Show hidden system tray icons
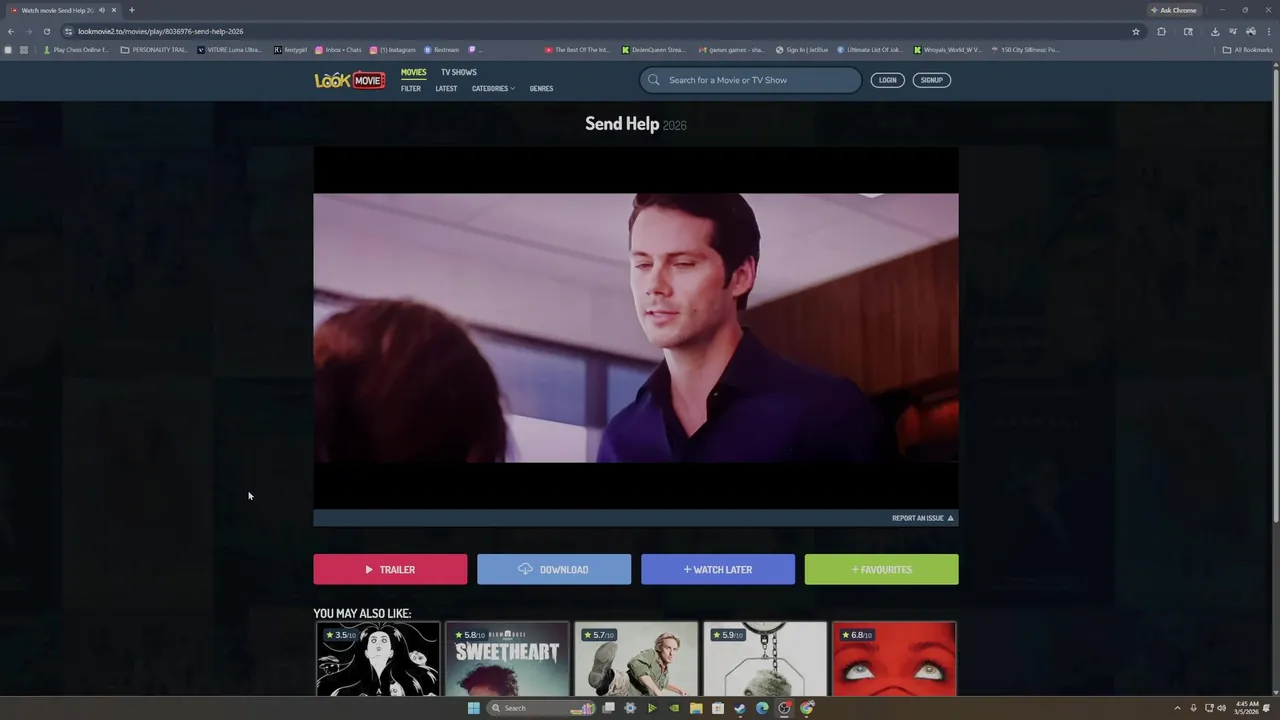This screenshot has height=720, width=1280. click(x=1177, y=708)
